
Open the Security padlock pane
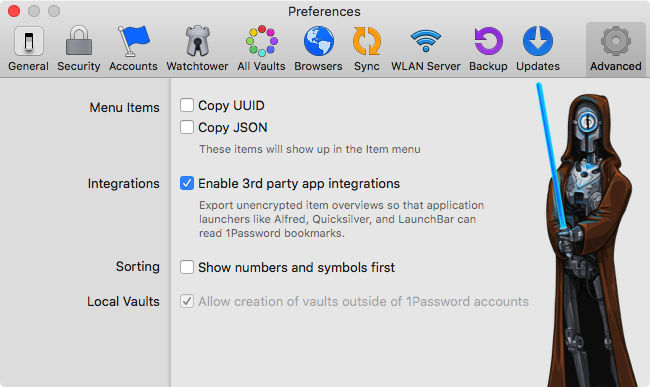pos(79,49)
